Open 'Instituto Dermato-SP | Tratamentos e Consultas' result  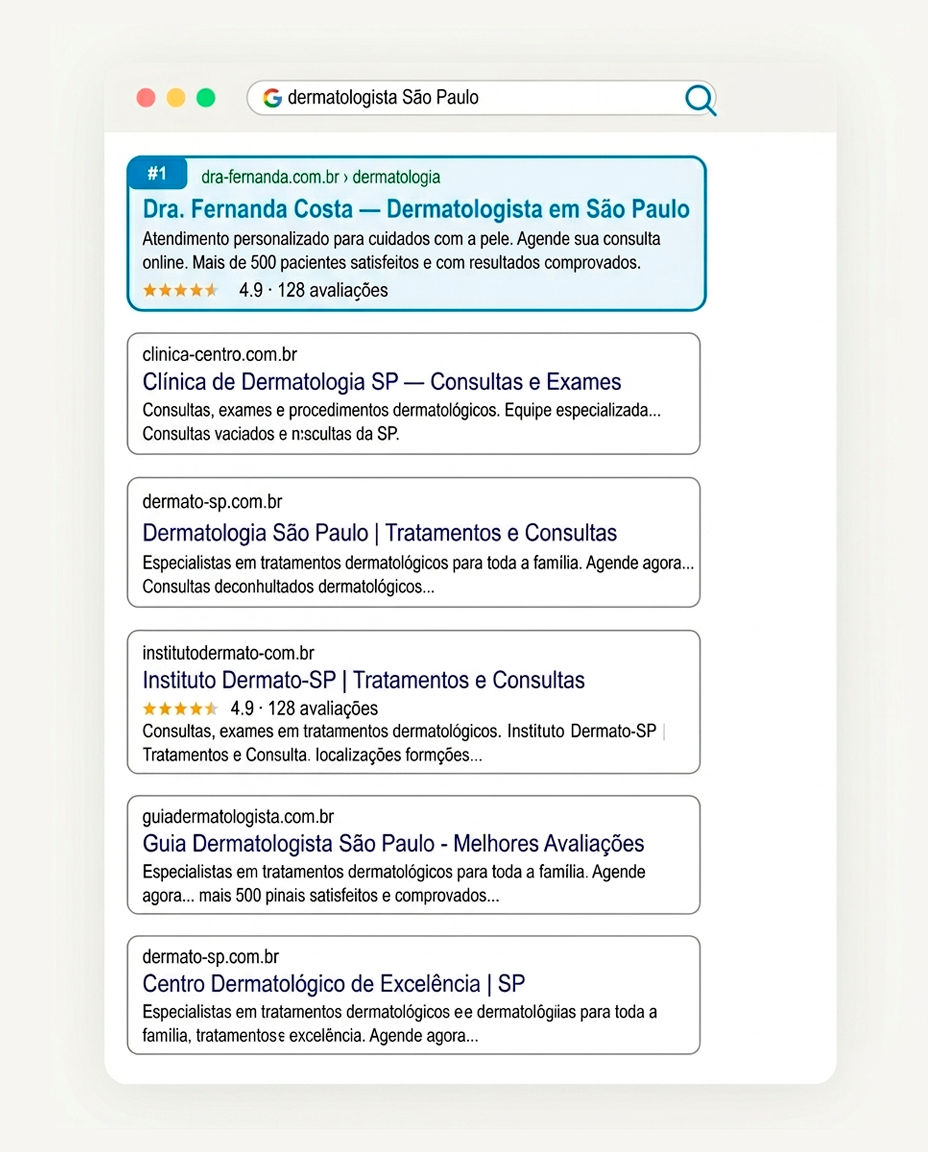click(x=363, y=680)
